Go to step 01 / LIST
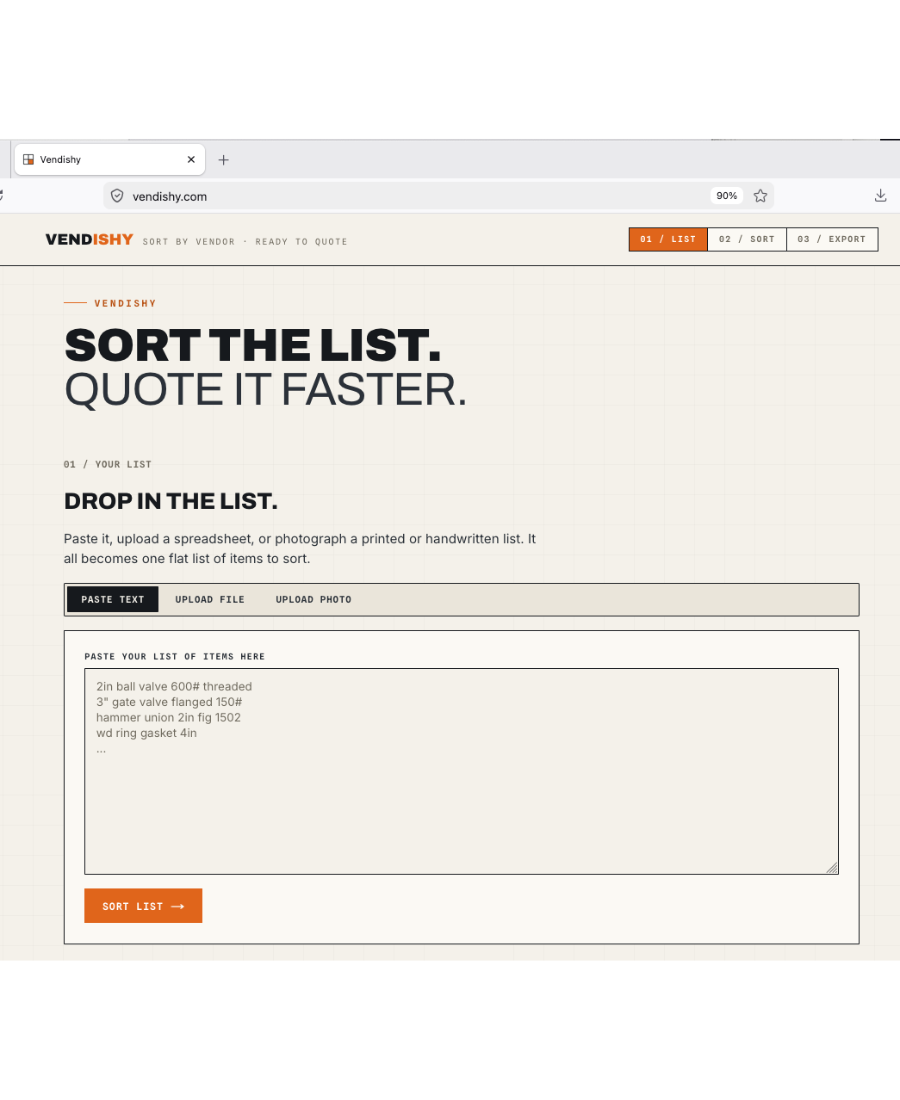The width and height of the screenshot is (900, 1100). pos(668,239)
